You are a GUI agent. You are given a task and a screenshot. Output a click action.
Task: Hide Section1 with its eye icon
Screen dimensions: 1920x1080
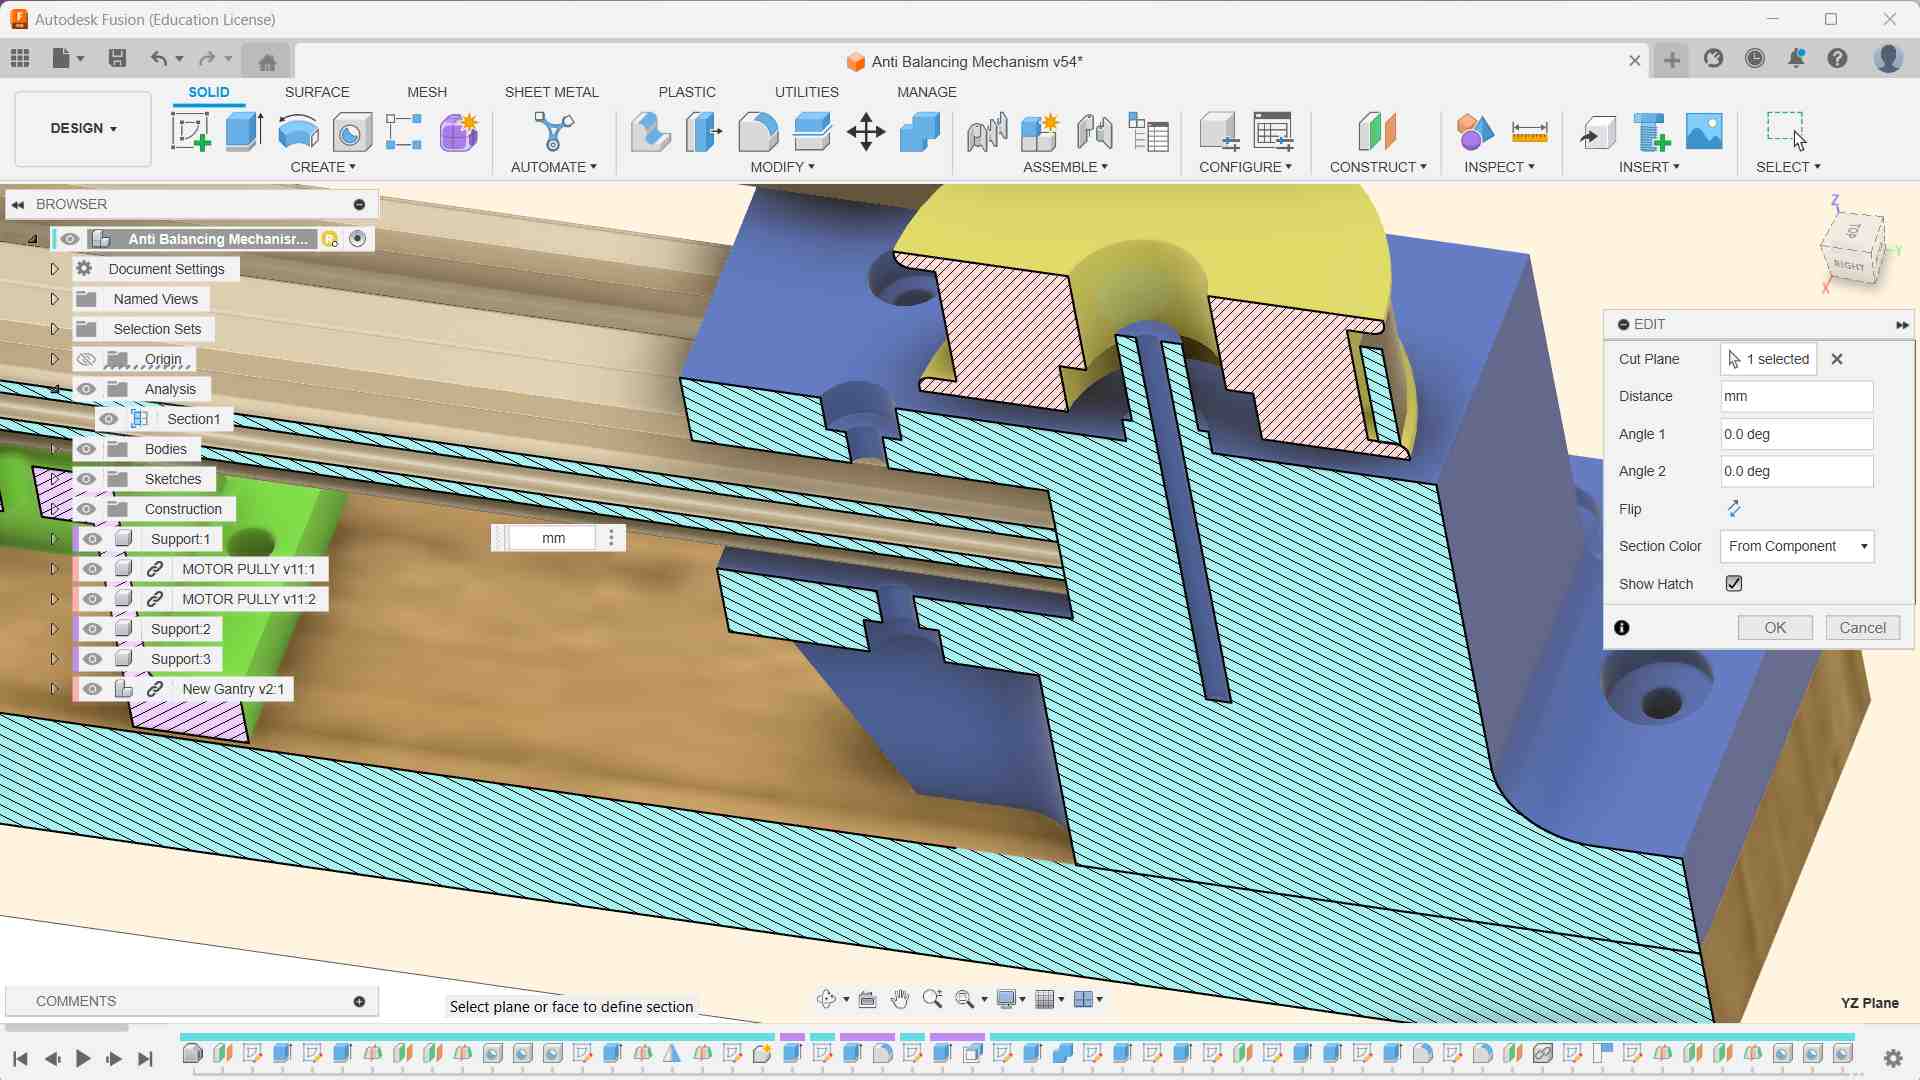[x=109, y=419]
